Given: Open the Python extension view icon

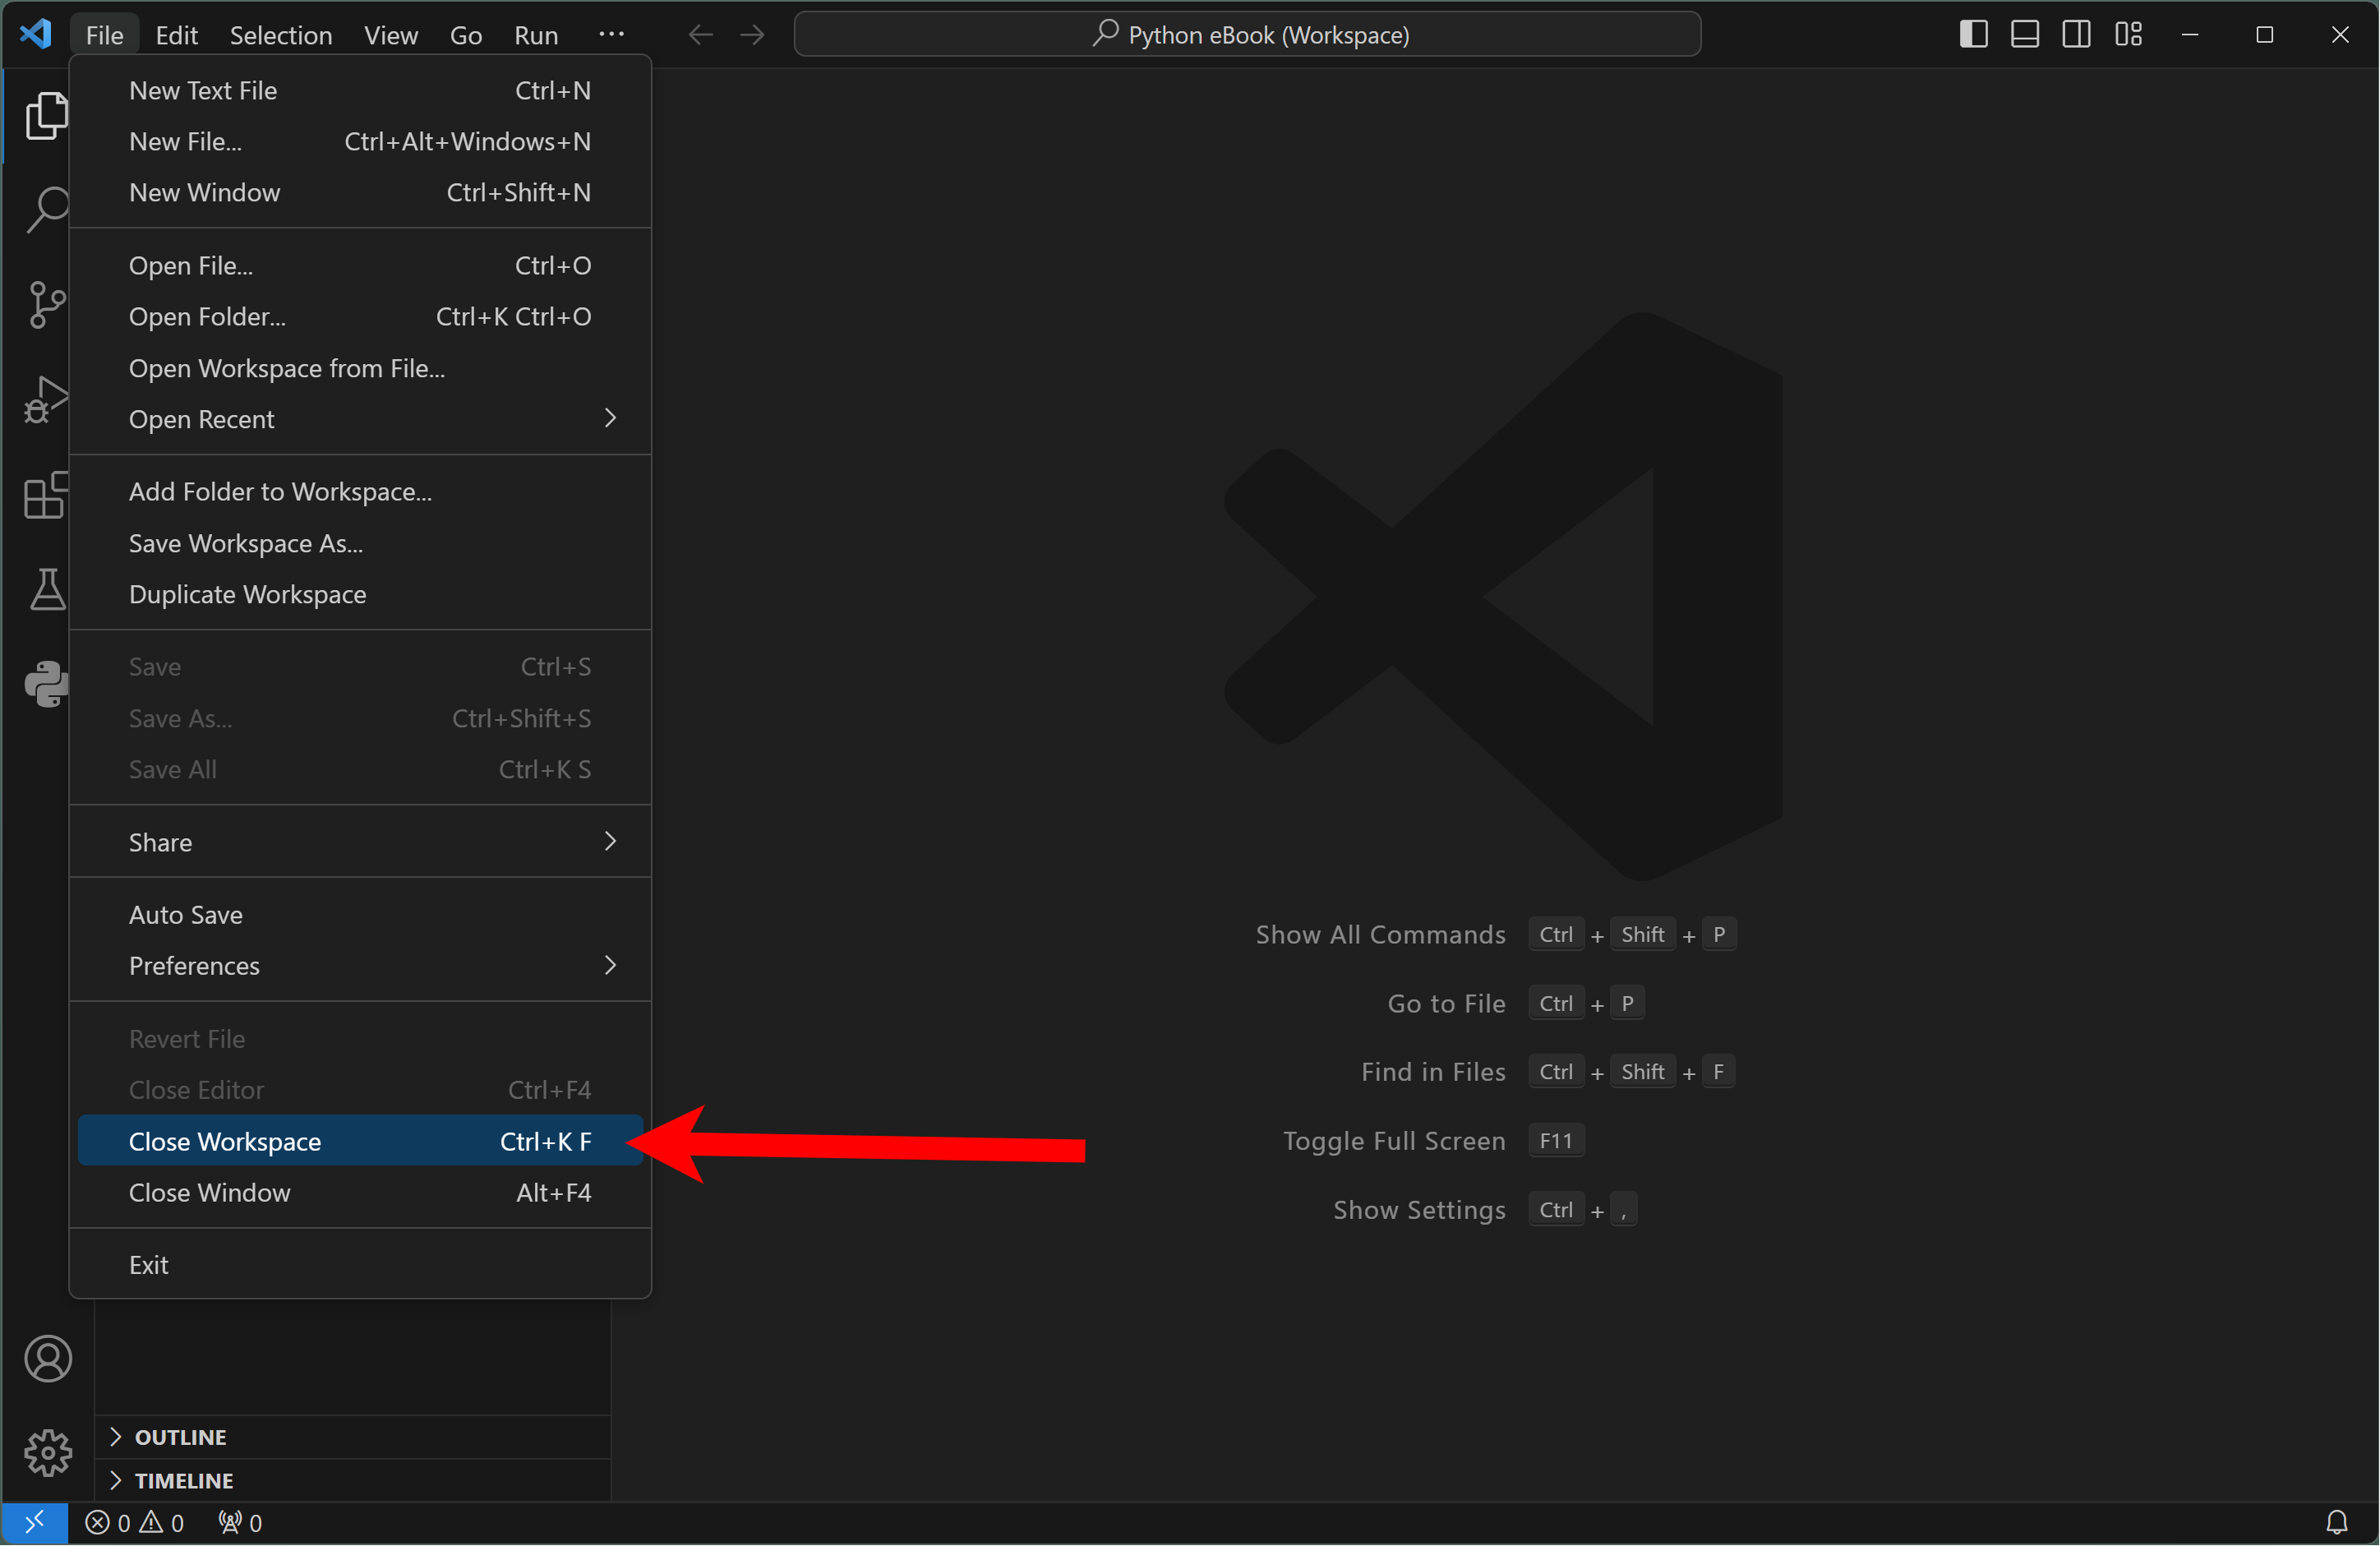Looking at the screenshot, I should pos(46,684).
